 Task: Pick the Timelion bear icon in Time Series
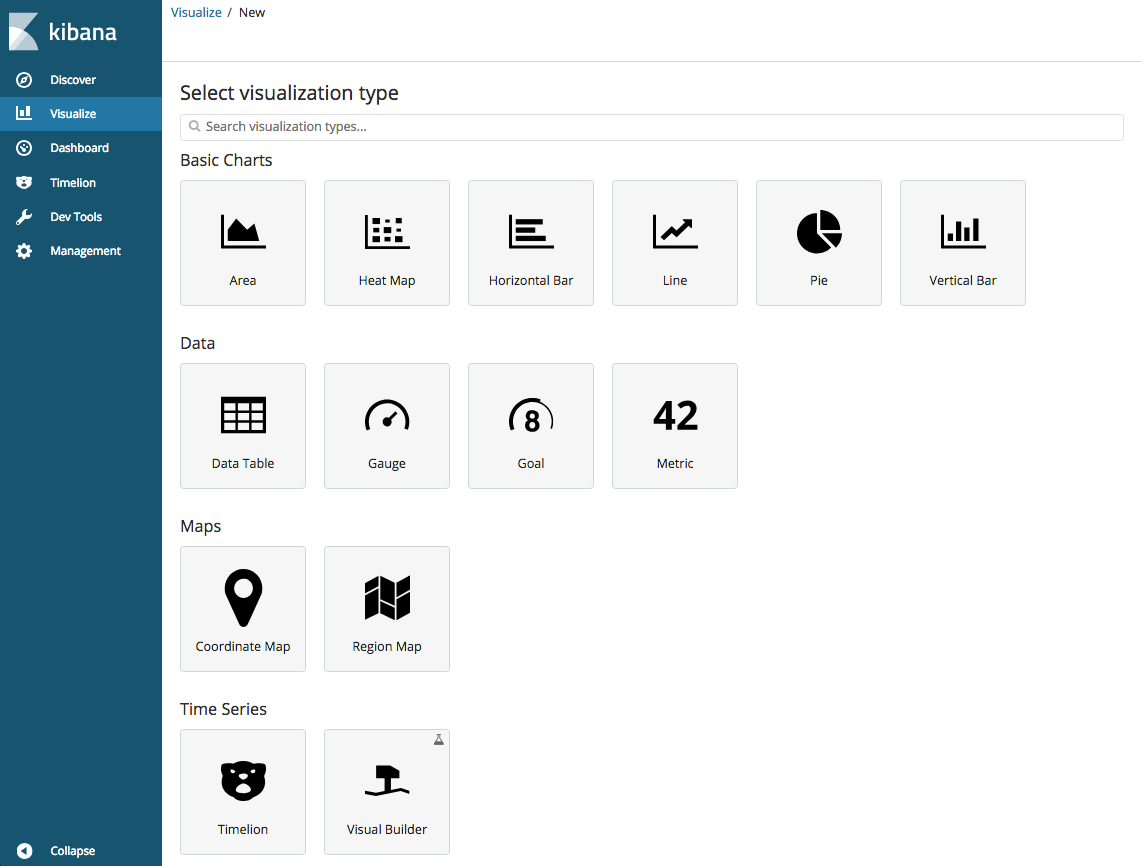point(243,780)
